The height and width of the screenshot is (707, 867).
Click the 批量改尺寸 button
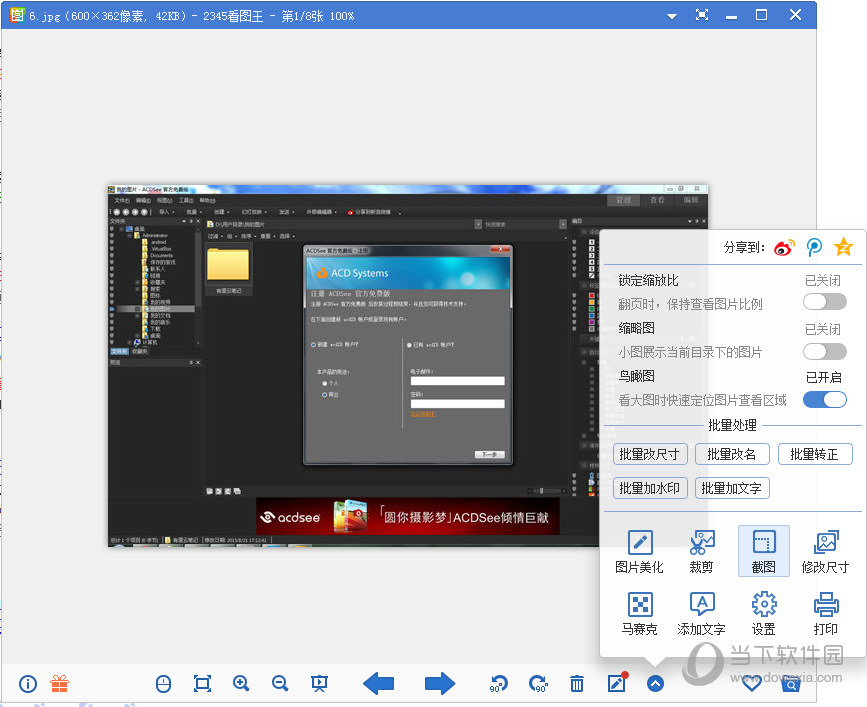tap(649, 454)
